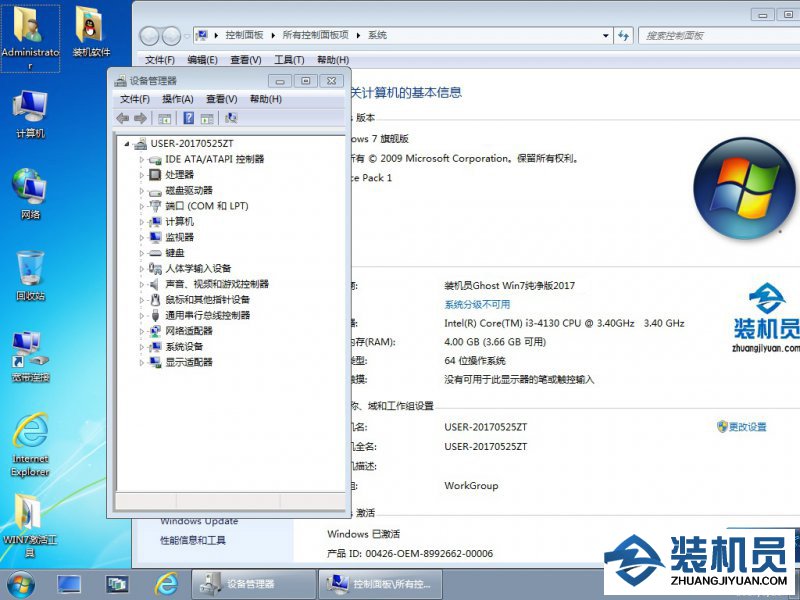Click the 系统分级不可用 link

point(477,305)
